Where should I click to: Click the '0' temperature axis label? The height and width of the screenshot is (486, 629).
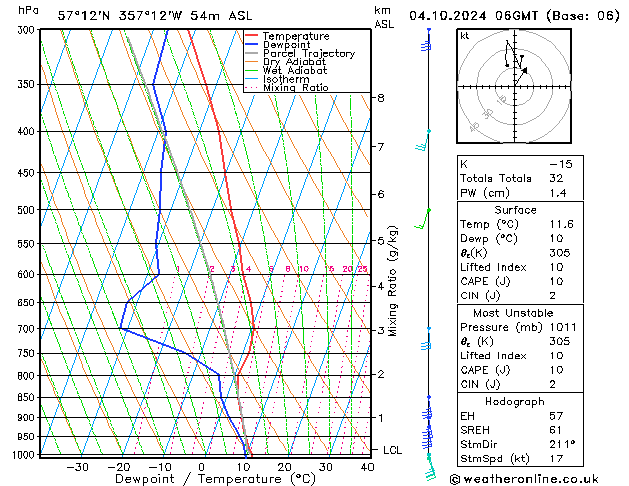pos(202,467)
